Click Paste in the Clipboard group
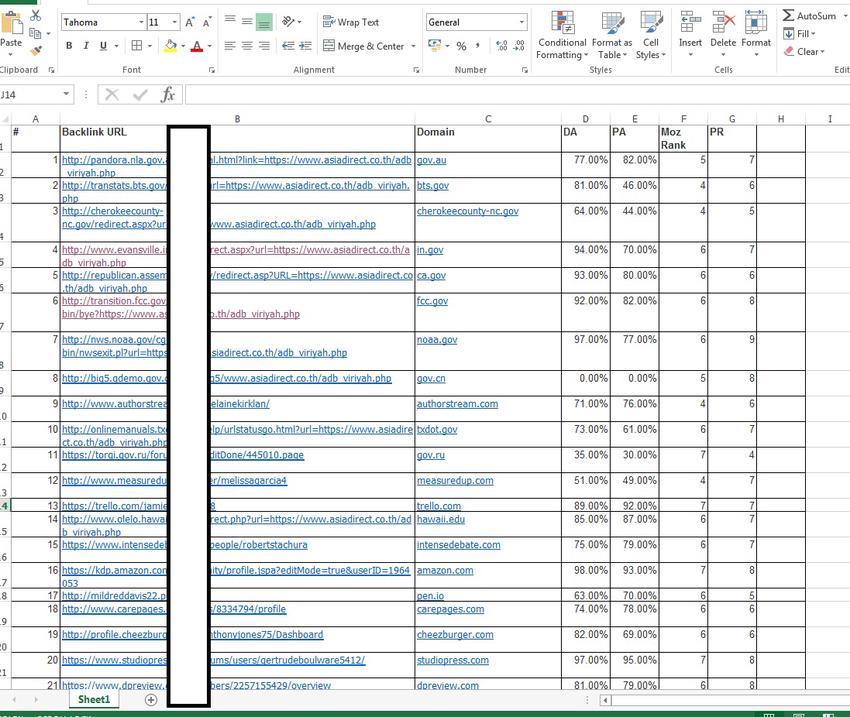The height and width of the screenshot is (717, 850). pyautogui.click(x=11, y=35)
